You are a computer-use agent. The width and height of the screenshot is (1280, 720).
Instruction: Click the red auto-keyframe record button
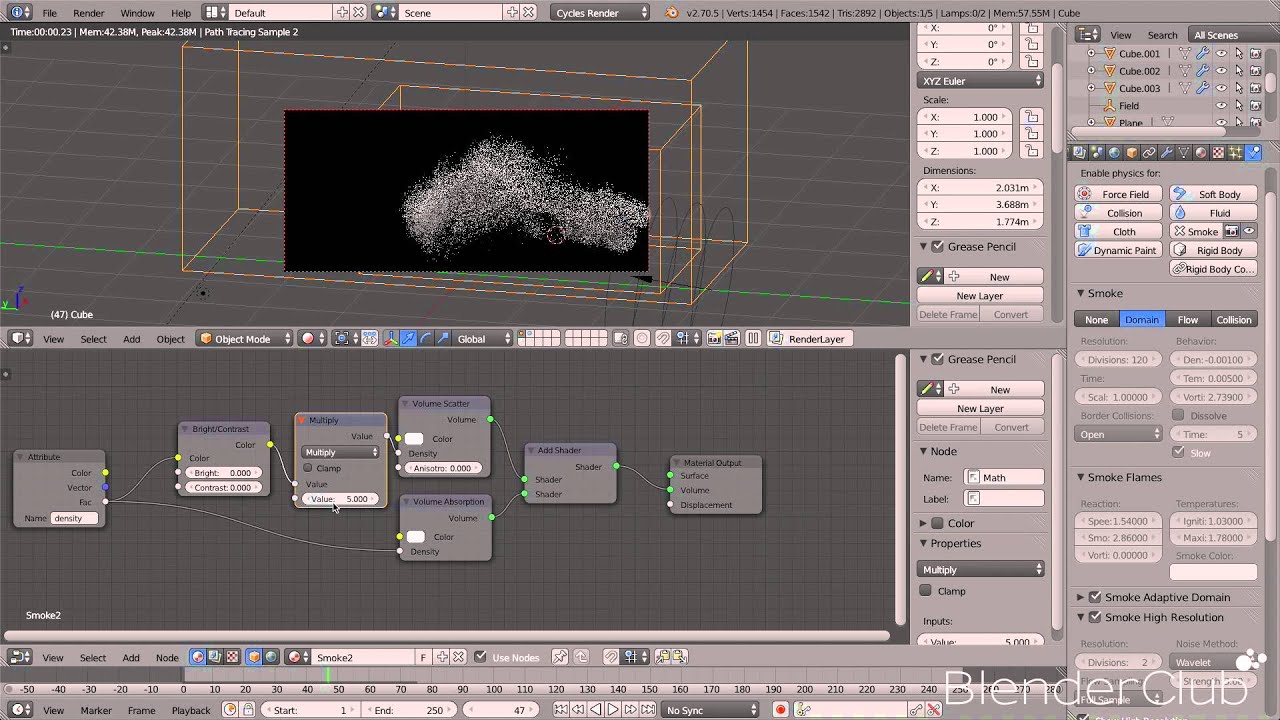[x=780, y=710]
